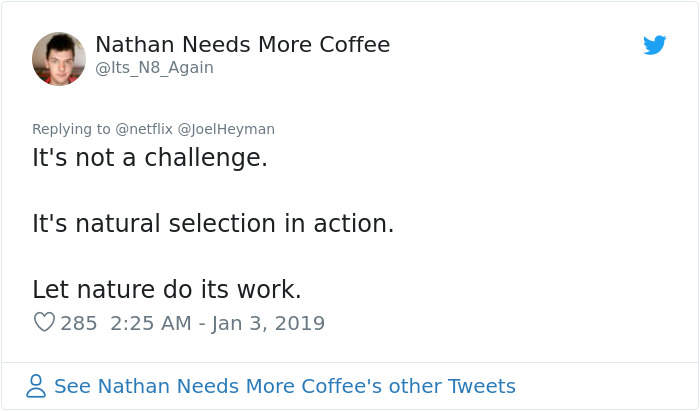This screenshot has height=411, width=700.
Task: Click the 285 likes count
Action: (x=79, y=323)
